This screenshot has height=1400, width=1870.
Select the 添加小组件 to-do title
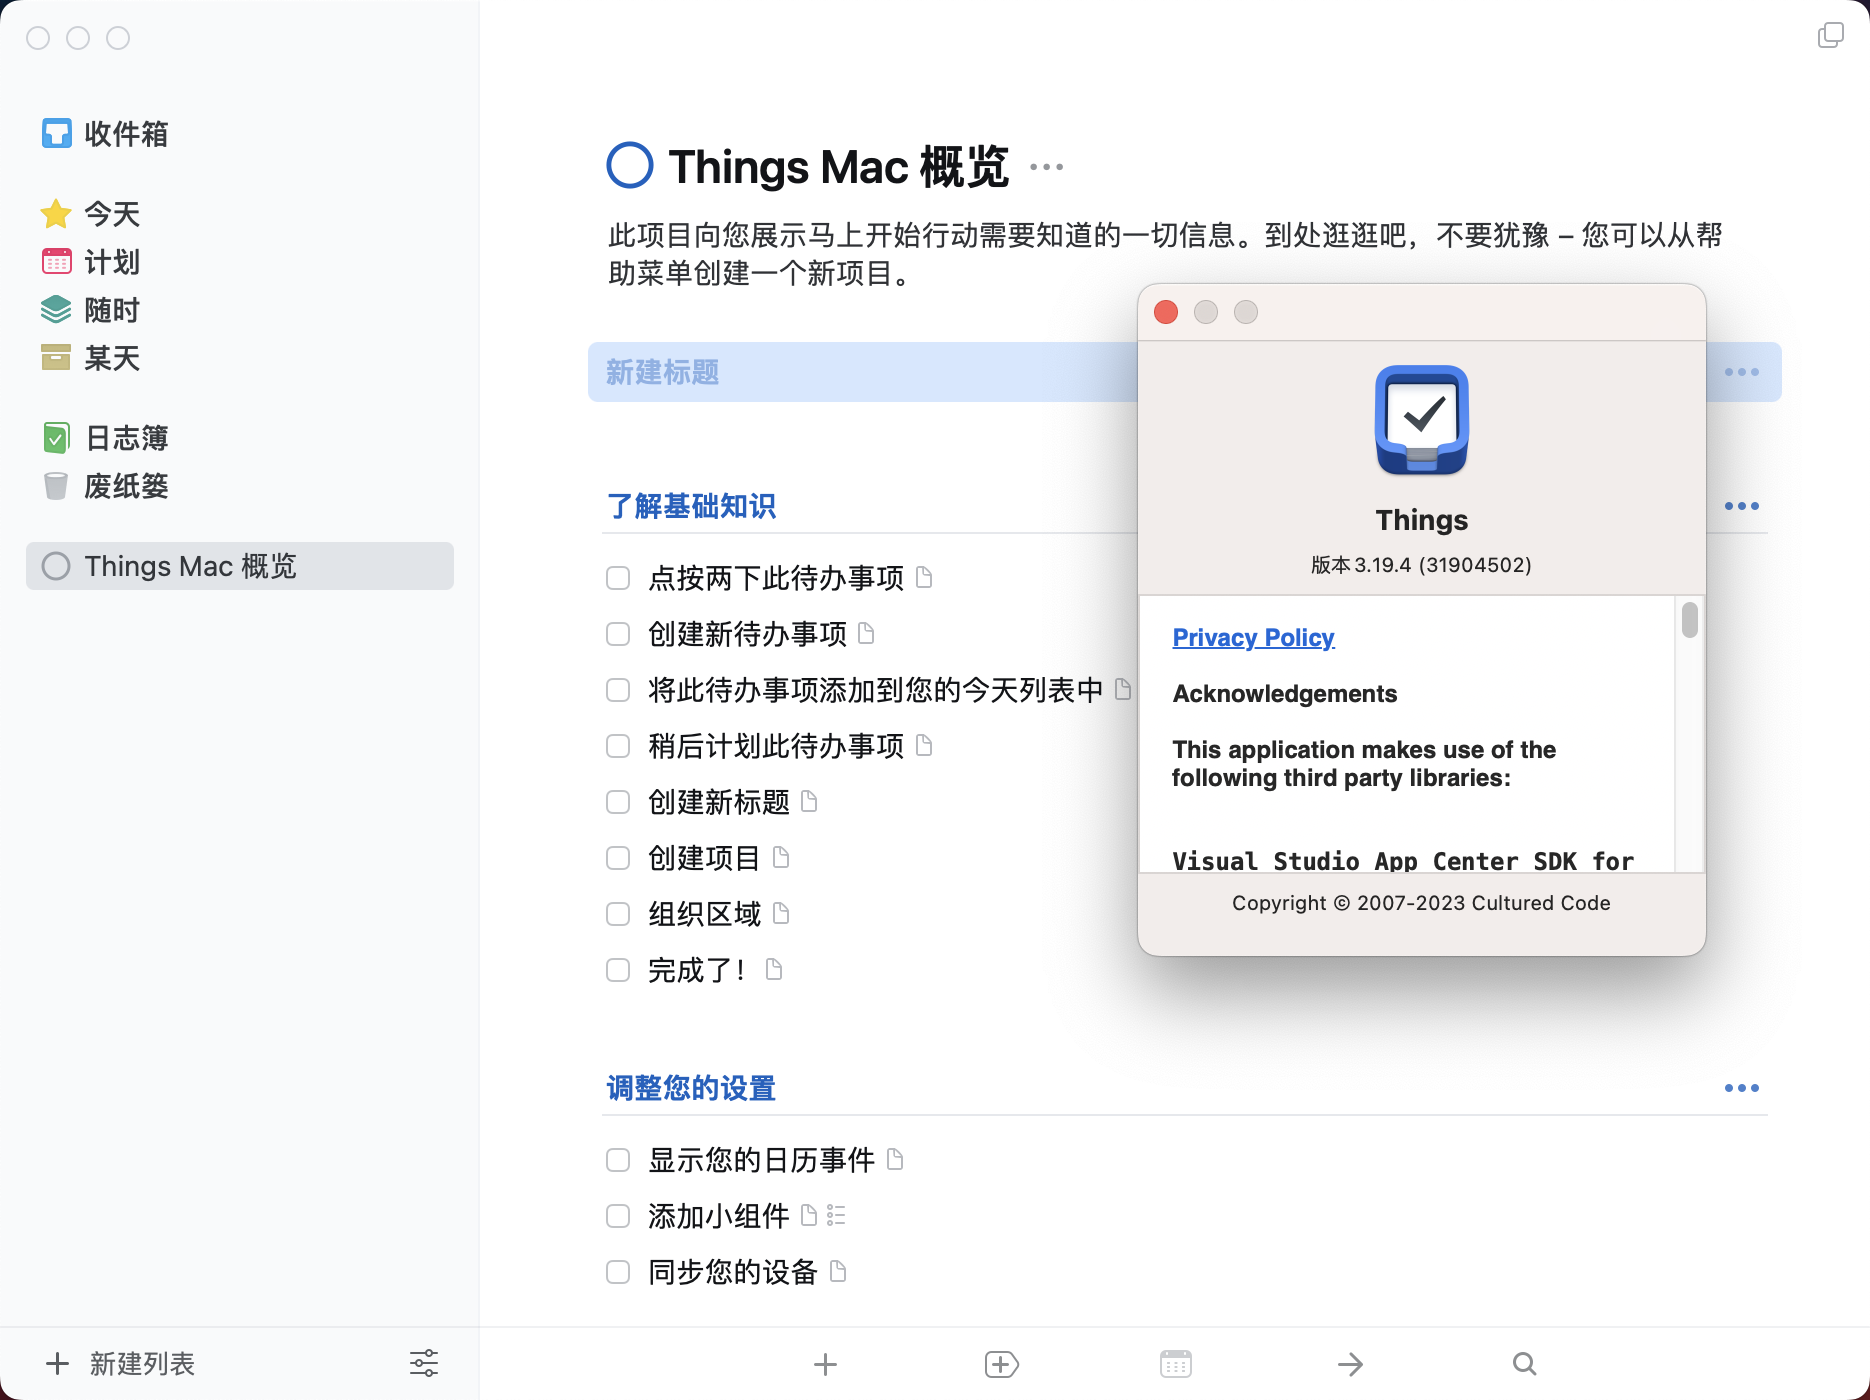pyautogui.click(x=719, y=1216)
